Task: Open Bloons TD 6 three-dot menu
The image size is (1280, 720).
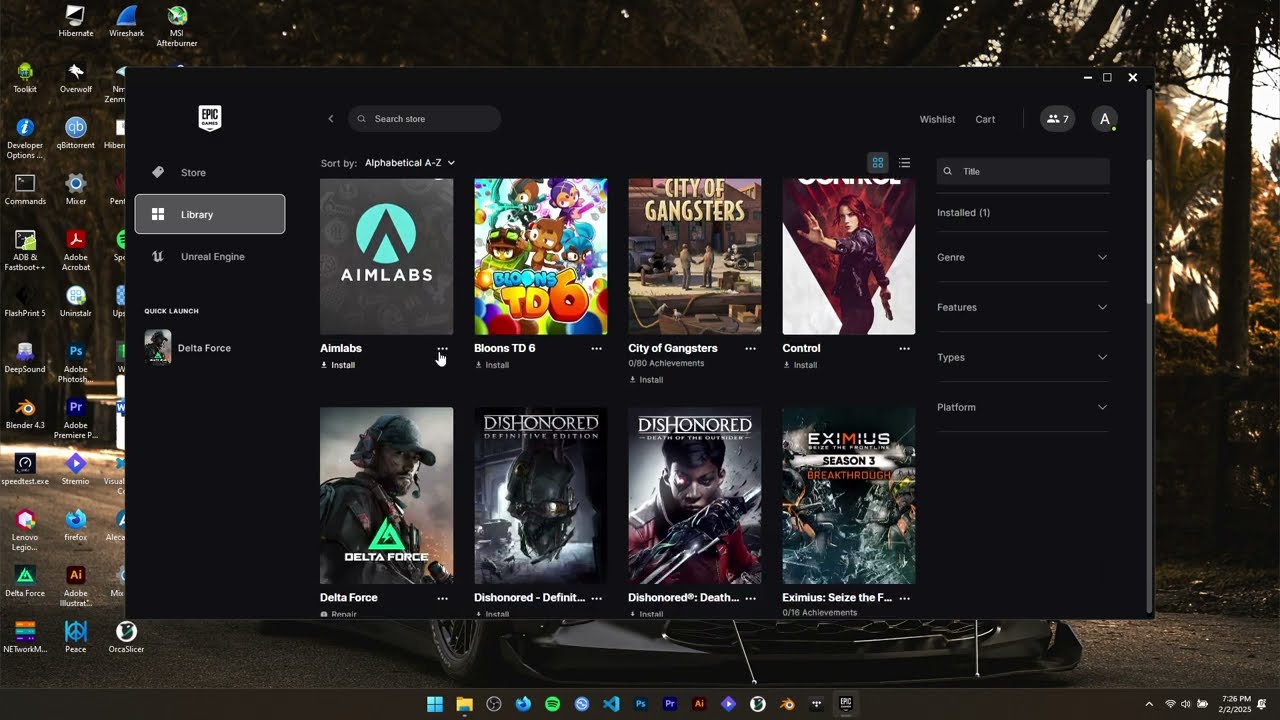Action: point(596,348)
